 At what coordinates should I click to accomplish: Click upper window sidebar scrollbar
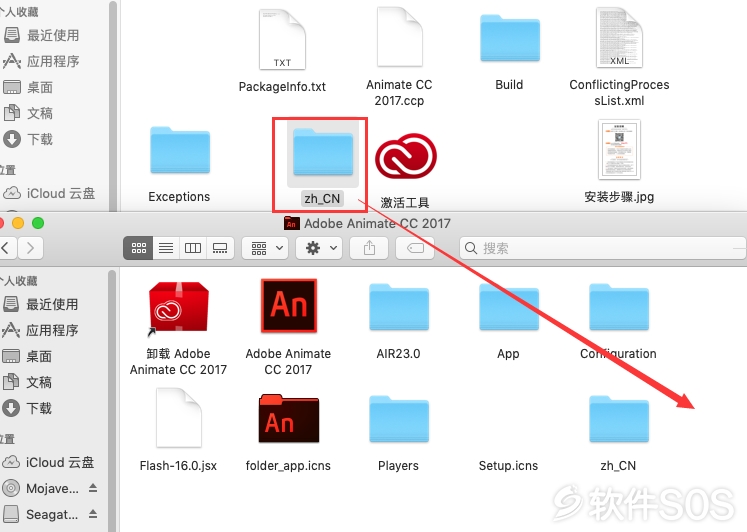113,105
